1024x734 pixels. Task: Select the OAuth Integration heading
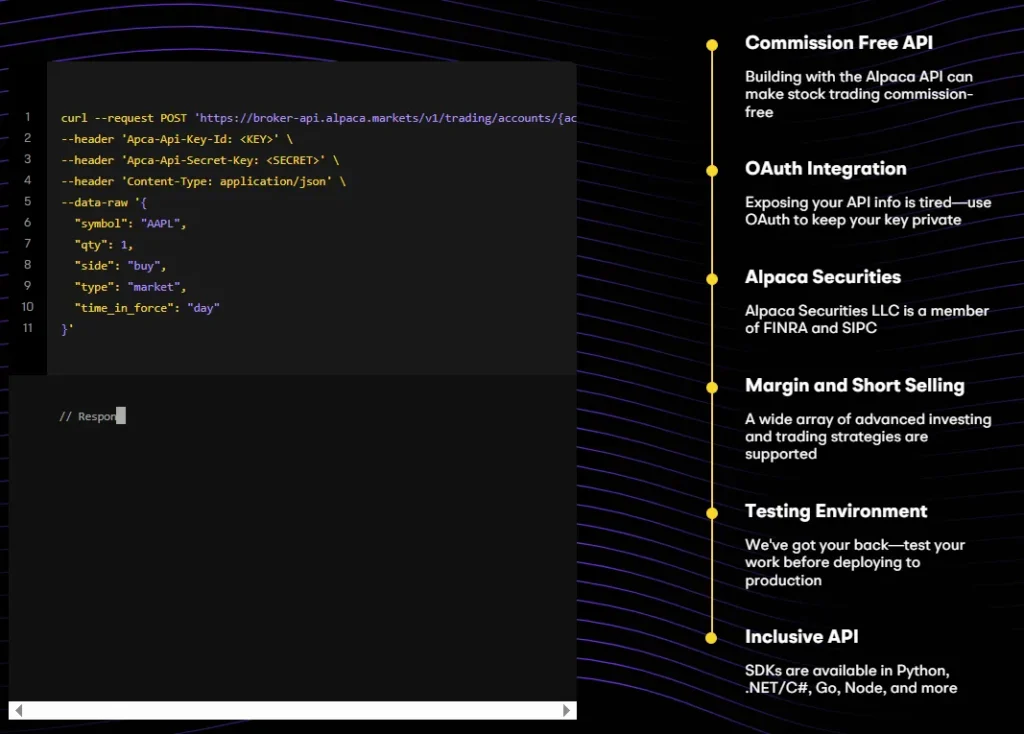click(825, 169)
